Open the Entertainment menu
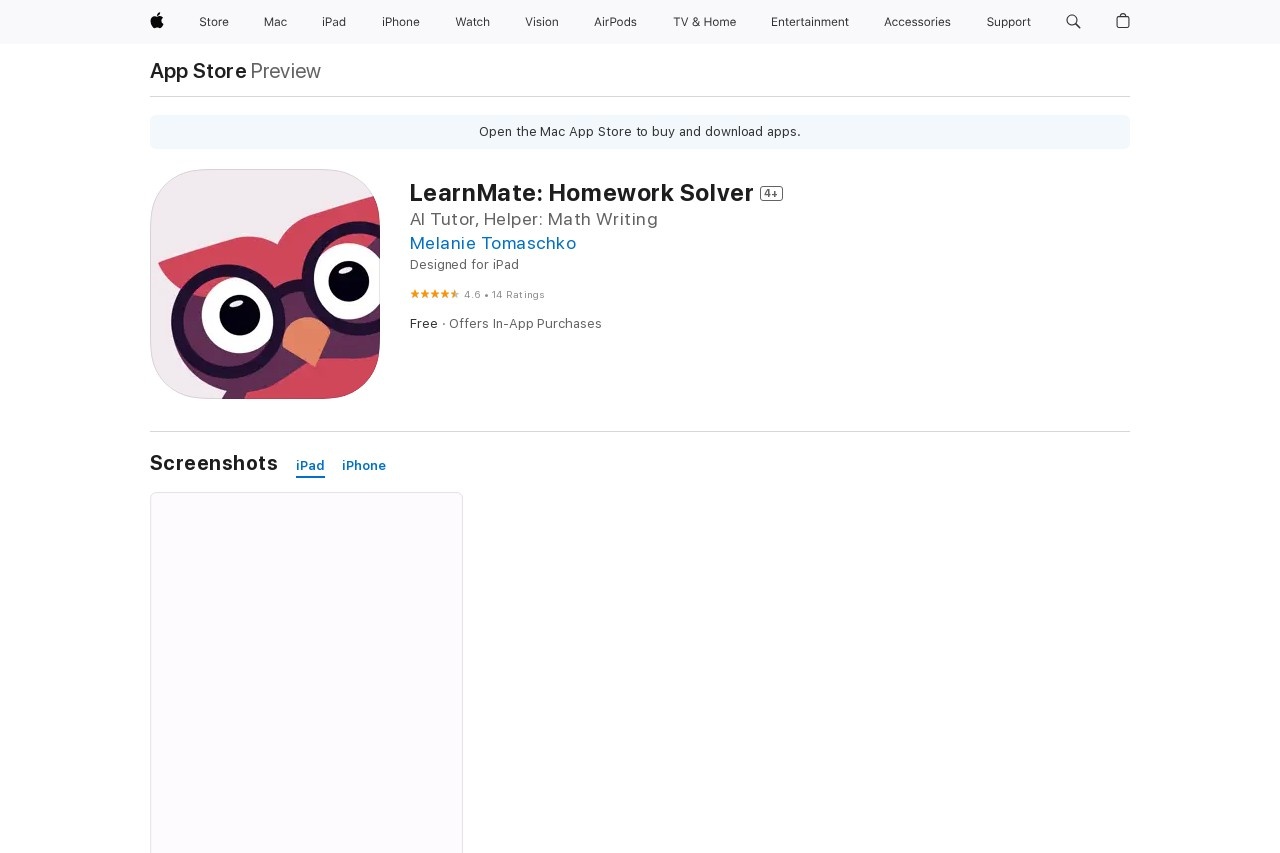The width and height of the screenshot is (1280, 853). [810, 22]
